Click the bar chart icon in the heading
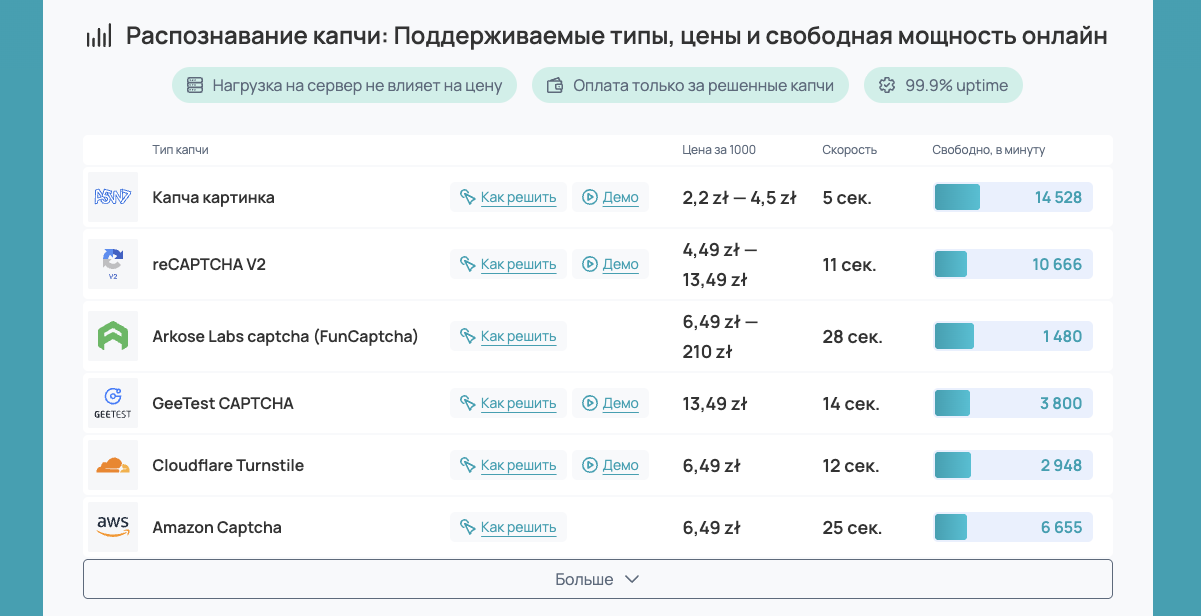 (98, 34)
